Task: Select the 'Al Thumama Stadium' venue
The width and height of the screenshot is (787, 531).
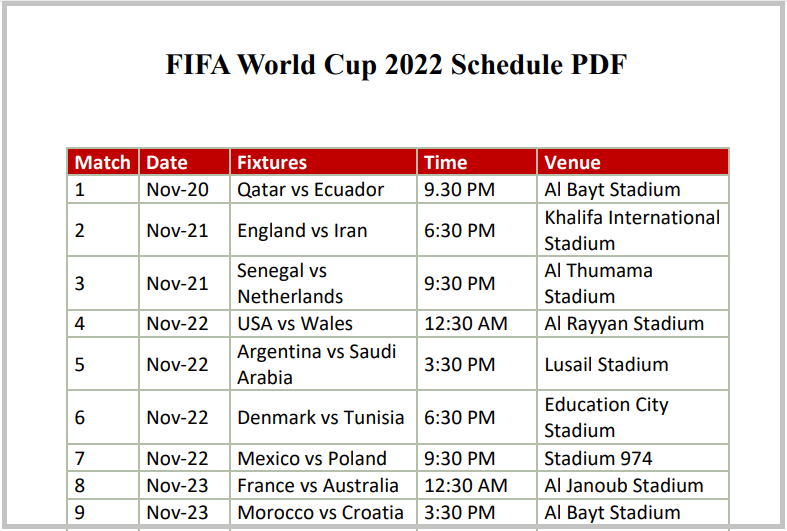Action: pyautogui.click(x=598, y=284)
